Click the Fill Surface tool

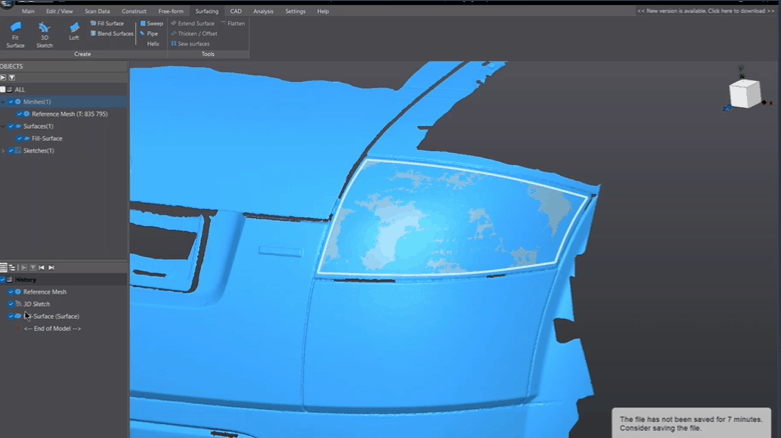point(108,23)
